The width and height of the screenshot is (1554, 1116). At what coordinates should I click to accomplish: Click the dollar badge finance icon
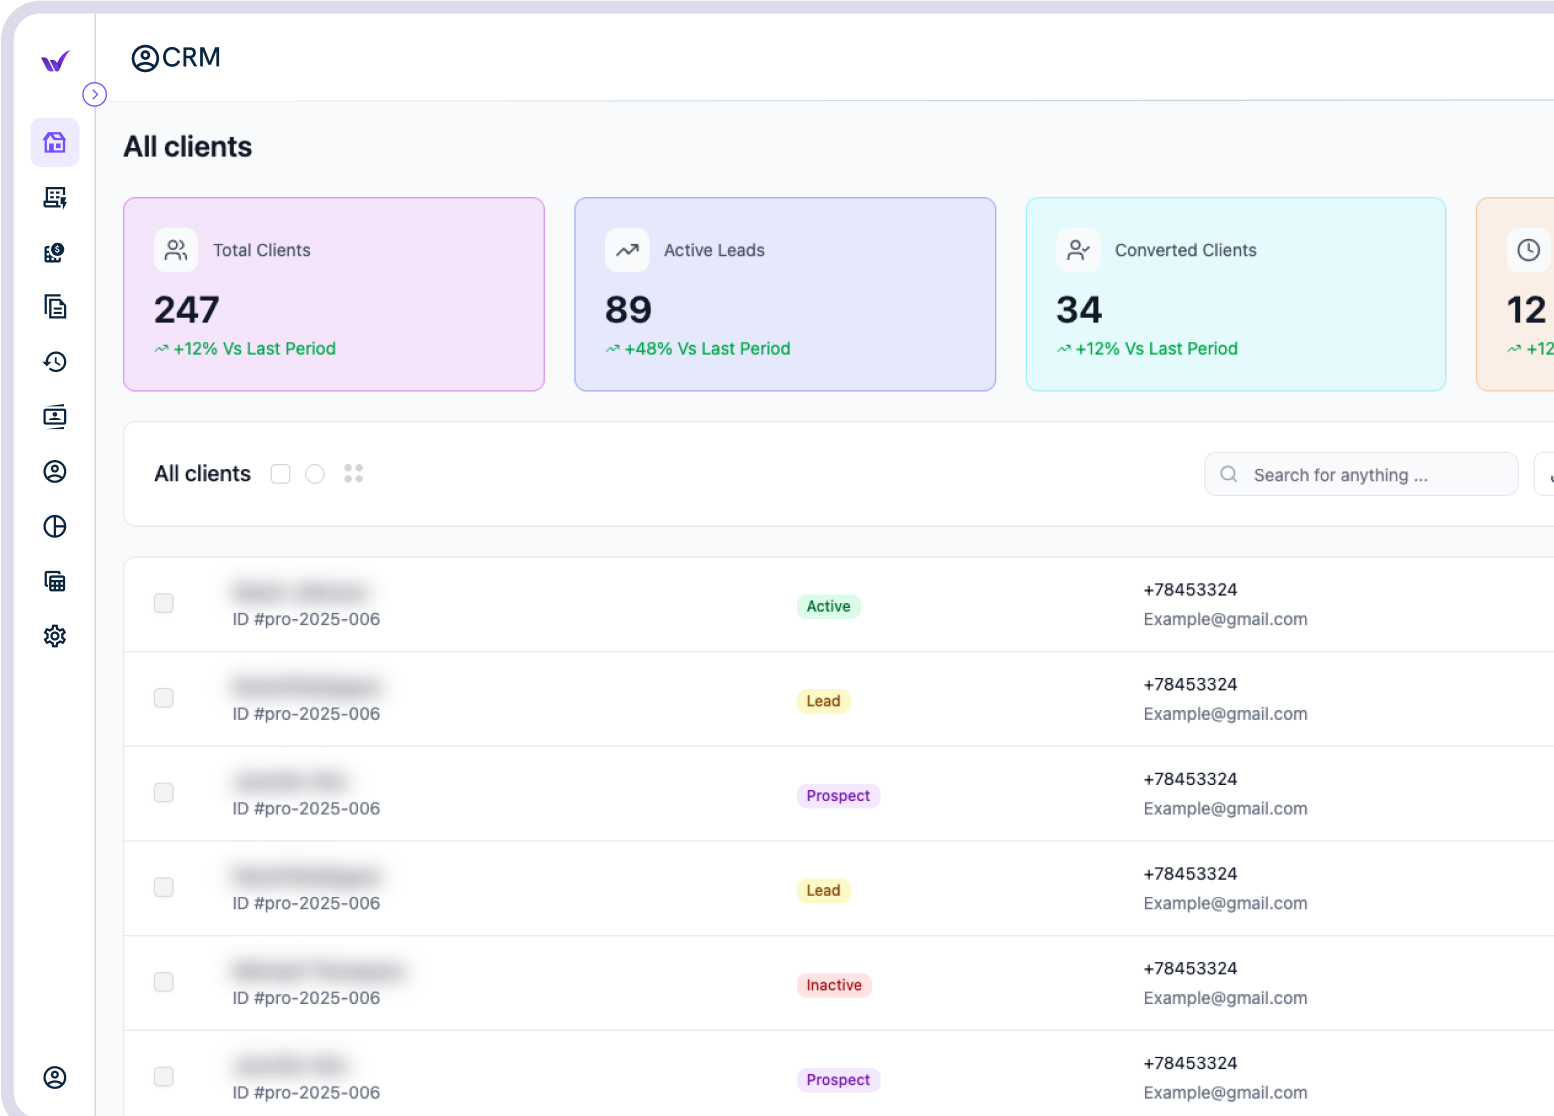point(55,252)
